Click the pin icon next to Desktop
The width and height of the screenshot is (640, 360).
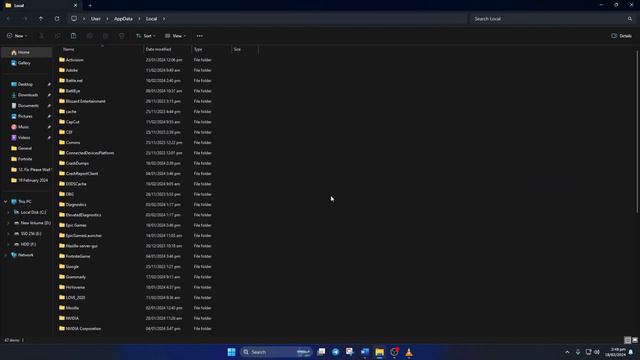[x=49, y=84]
